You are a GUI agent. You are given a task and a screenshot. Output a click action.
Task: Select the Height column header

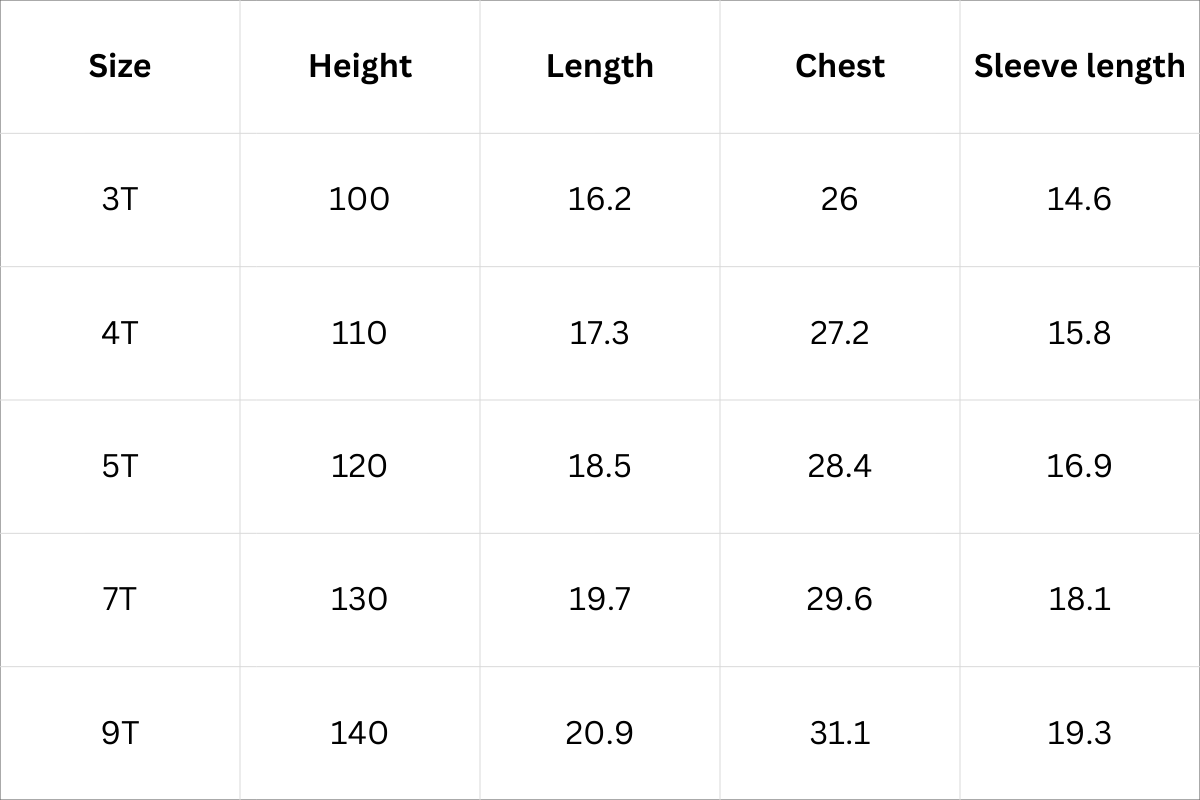click(x=360, y=66)
